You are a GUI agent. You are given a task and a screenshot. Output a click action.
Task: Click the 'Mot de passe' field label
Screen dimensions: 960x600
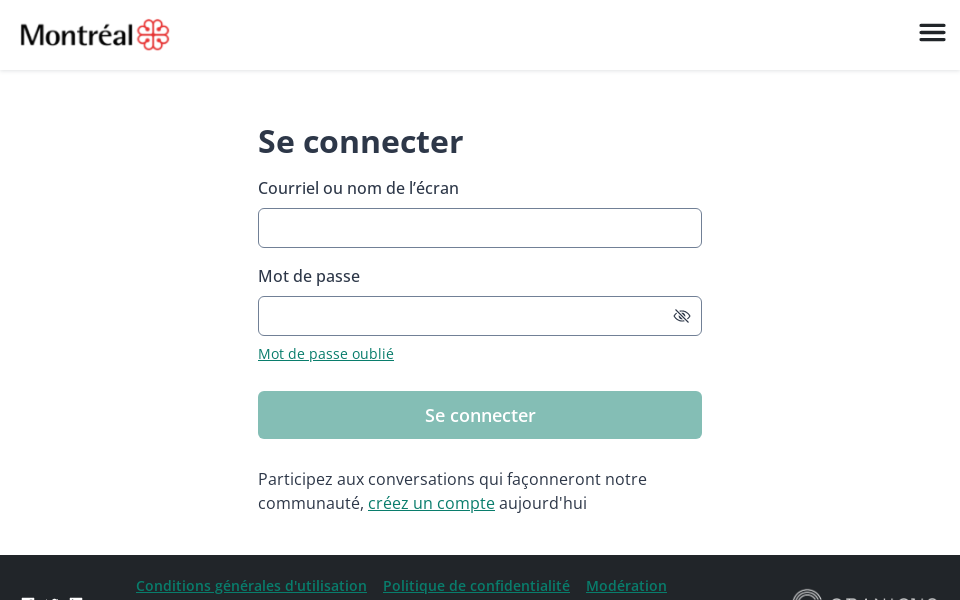309,276
